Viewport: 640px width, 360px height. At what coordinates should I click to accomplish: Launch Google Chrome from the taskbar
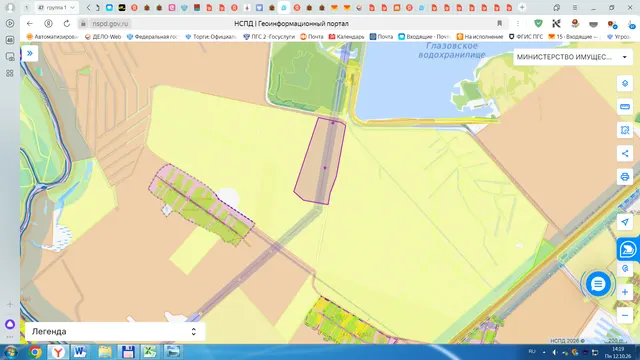coord(35,352)
